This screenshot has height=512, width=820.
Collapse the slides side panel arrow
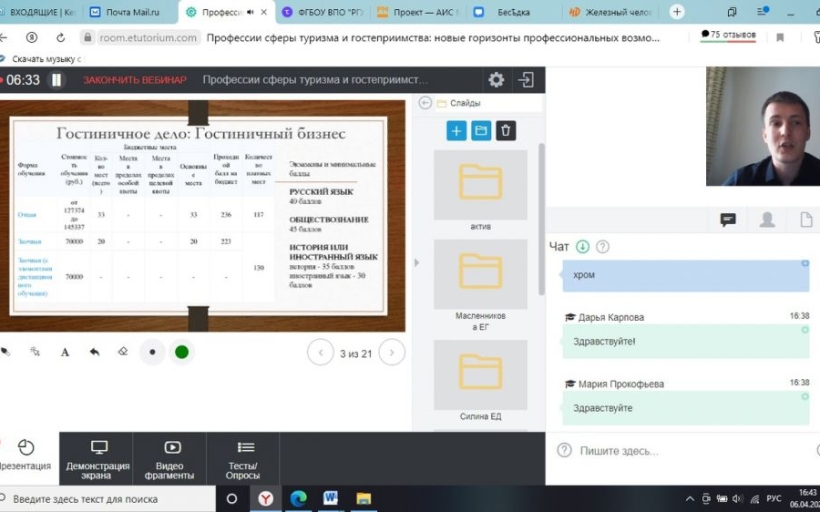[416, 263]
